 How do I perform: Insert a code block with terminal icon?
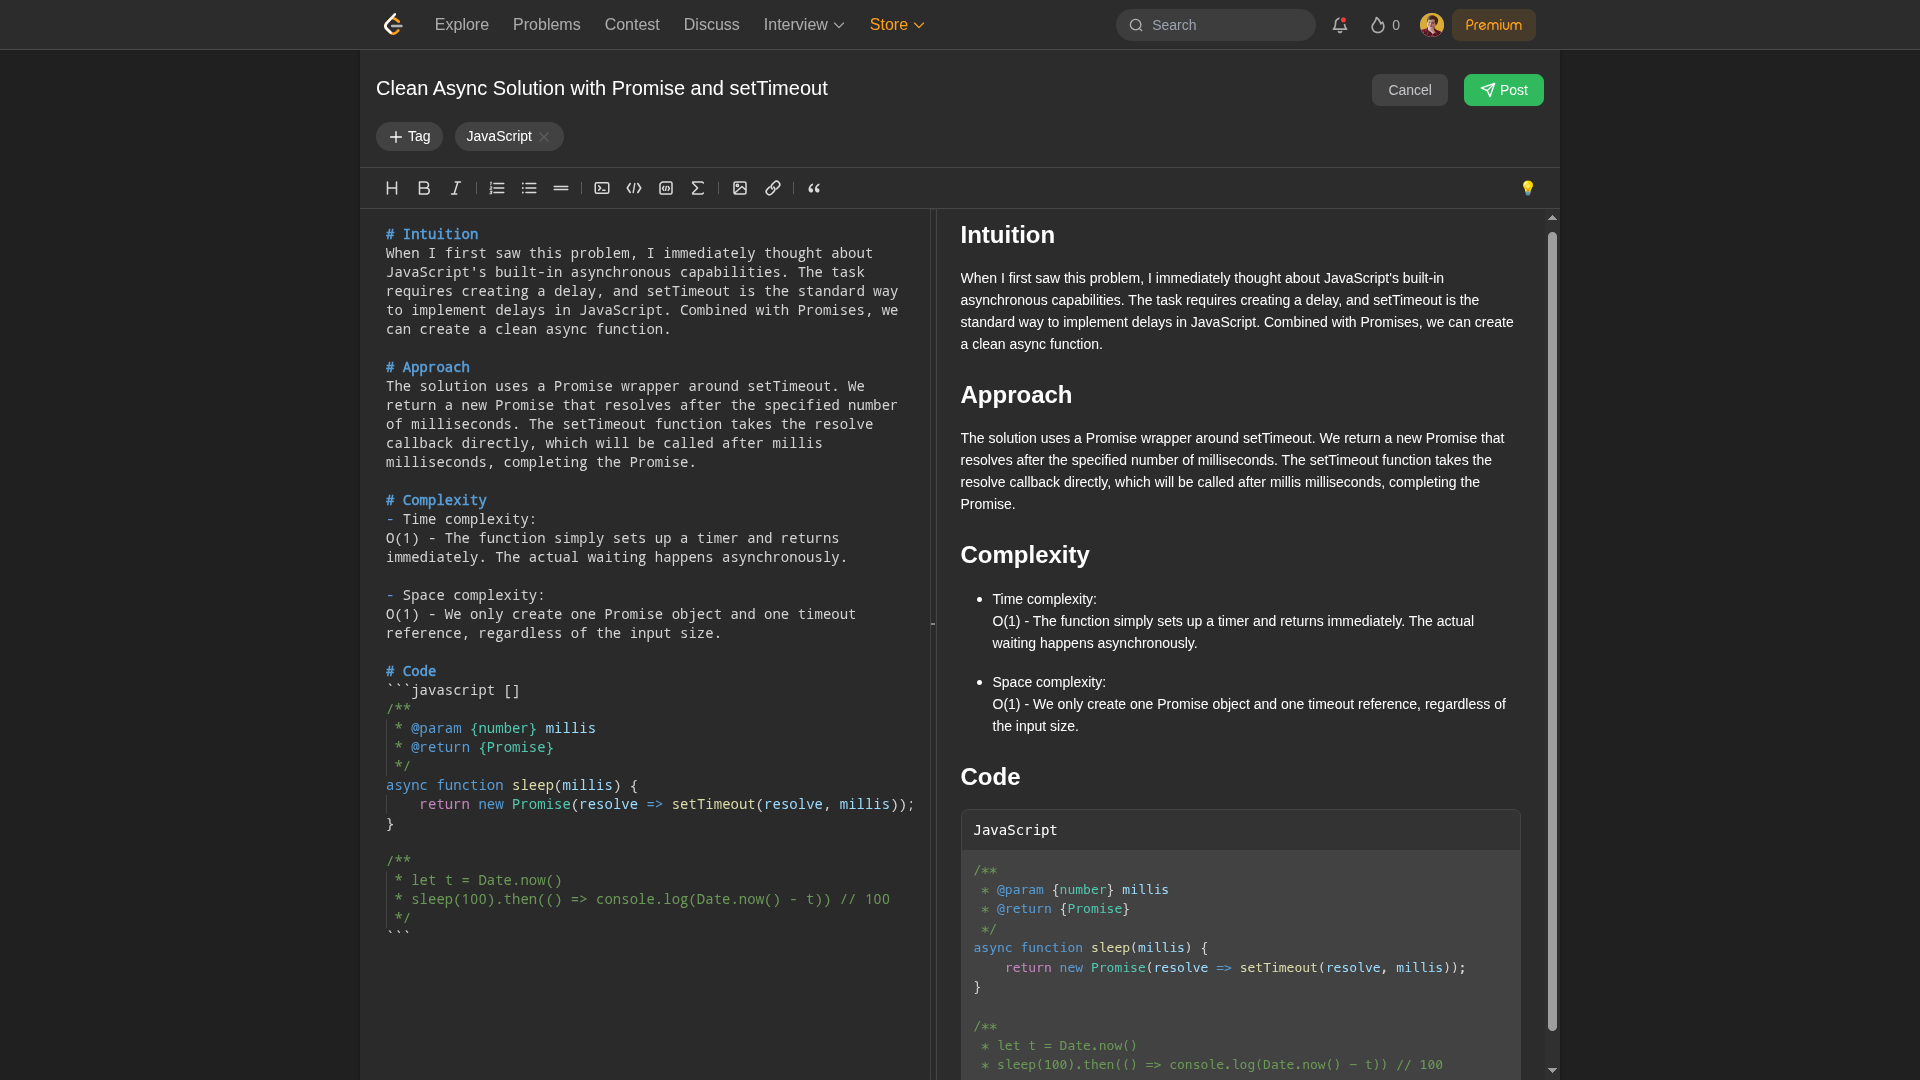602,188
